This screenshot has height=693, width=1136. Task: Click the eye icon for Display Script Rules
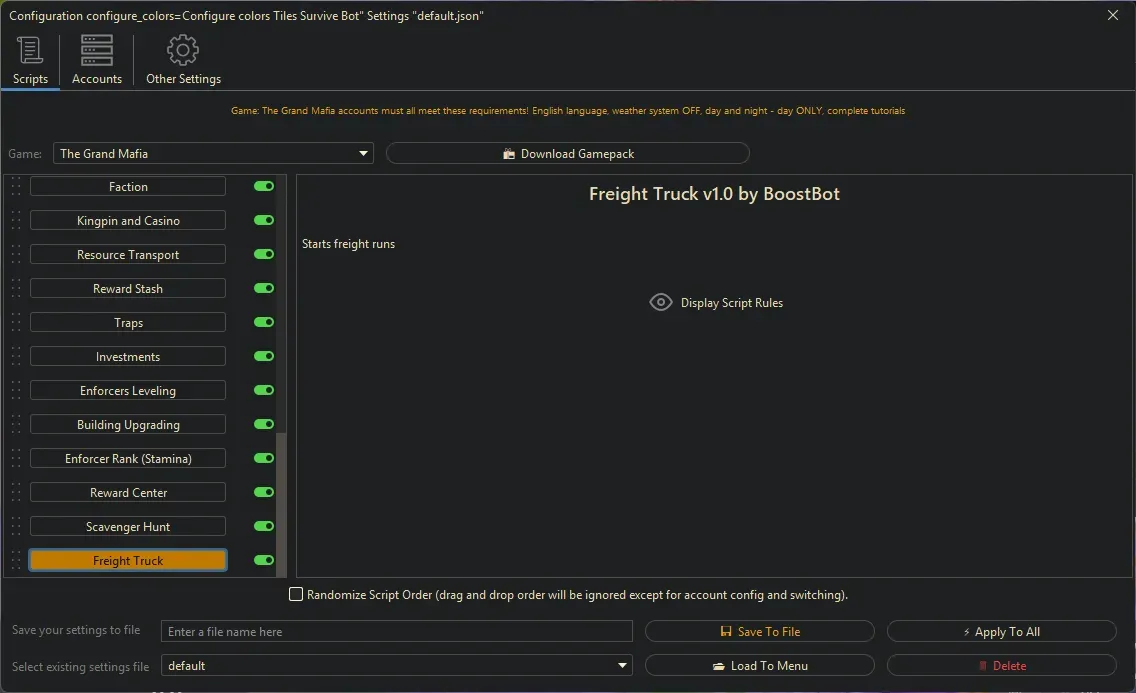(x=661, y=303)
